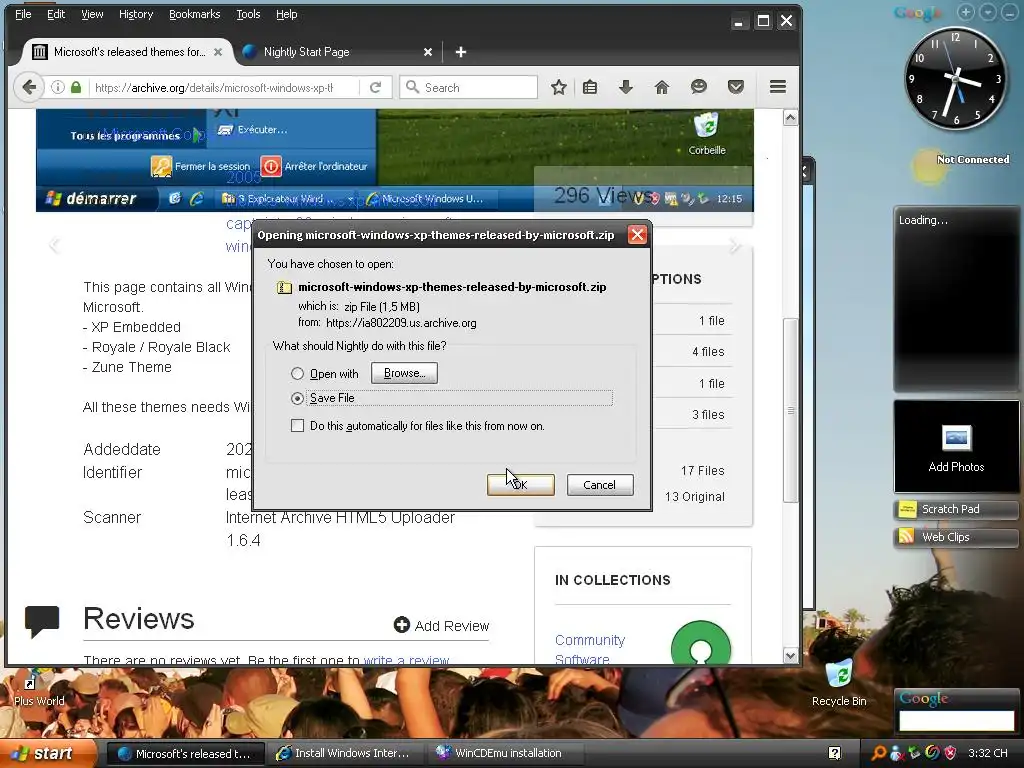Open the Help menu

286,14
